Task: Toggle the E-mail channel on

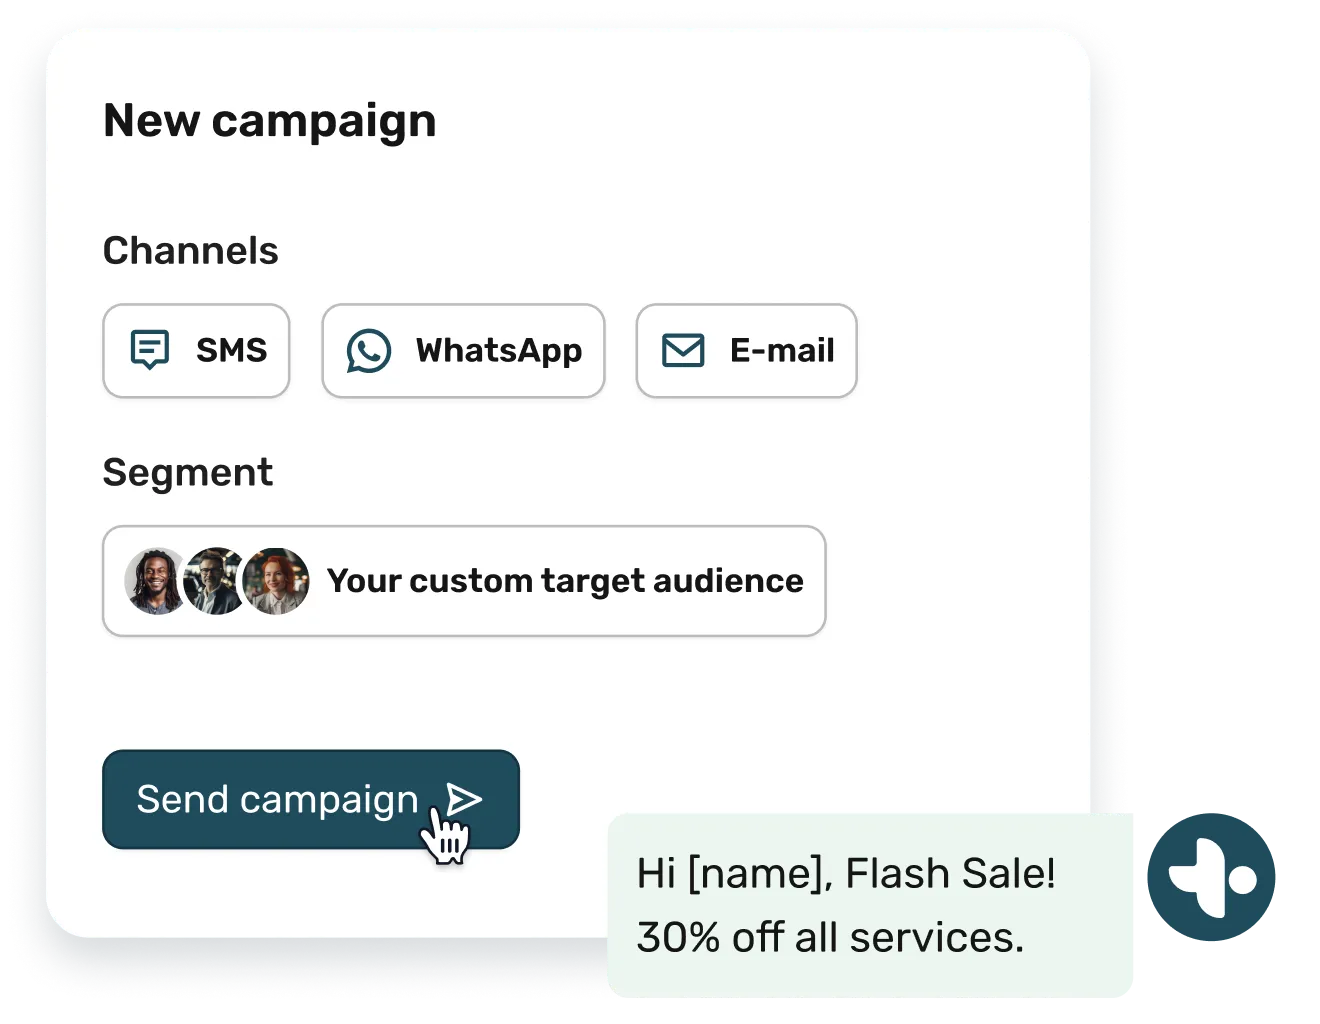Action: coord(746,350)
